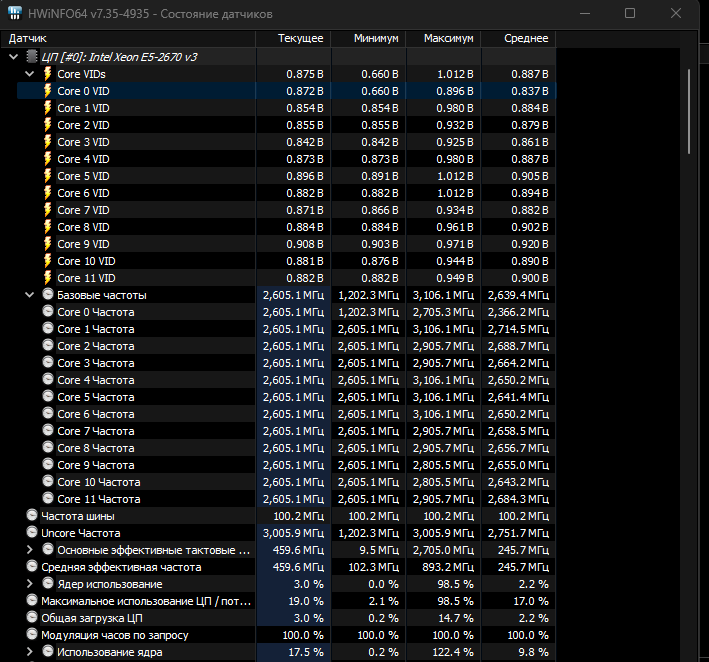The width and height of the screenshot is (709, 662).
Task: Click lightning icon of Core 11 VID
Action: [47, 278]
